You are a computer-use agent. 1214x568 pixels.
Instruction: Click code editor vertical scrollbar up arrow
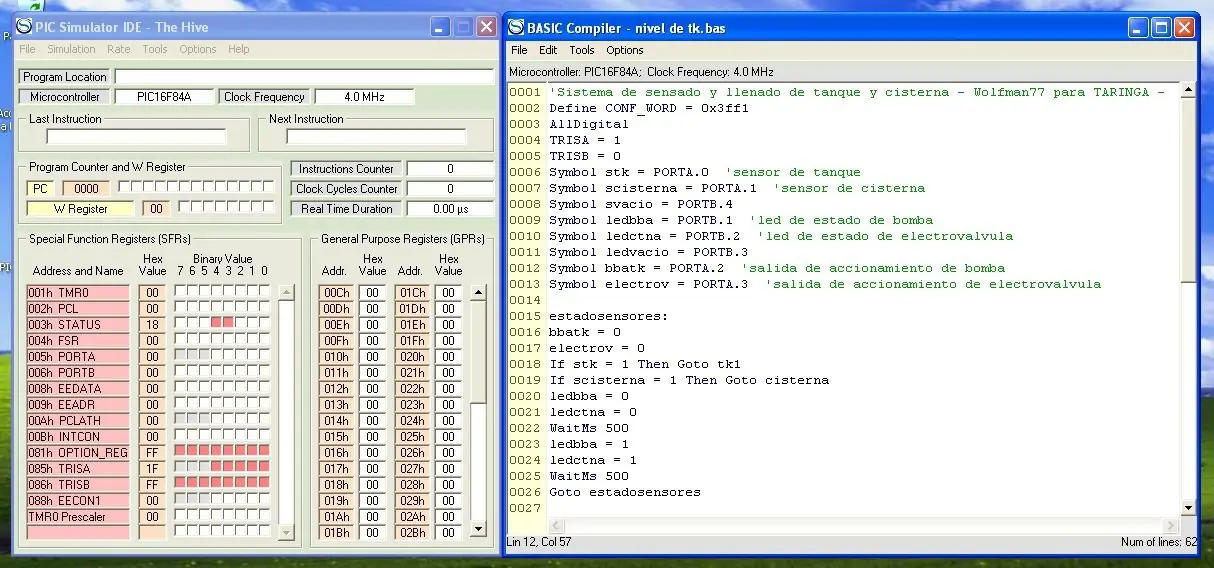[x=1188, y=91]
